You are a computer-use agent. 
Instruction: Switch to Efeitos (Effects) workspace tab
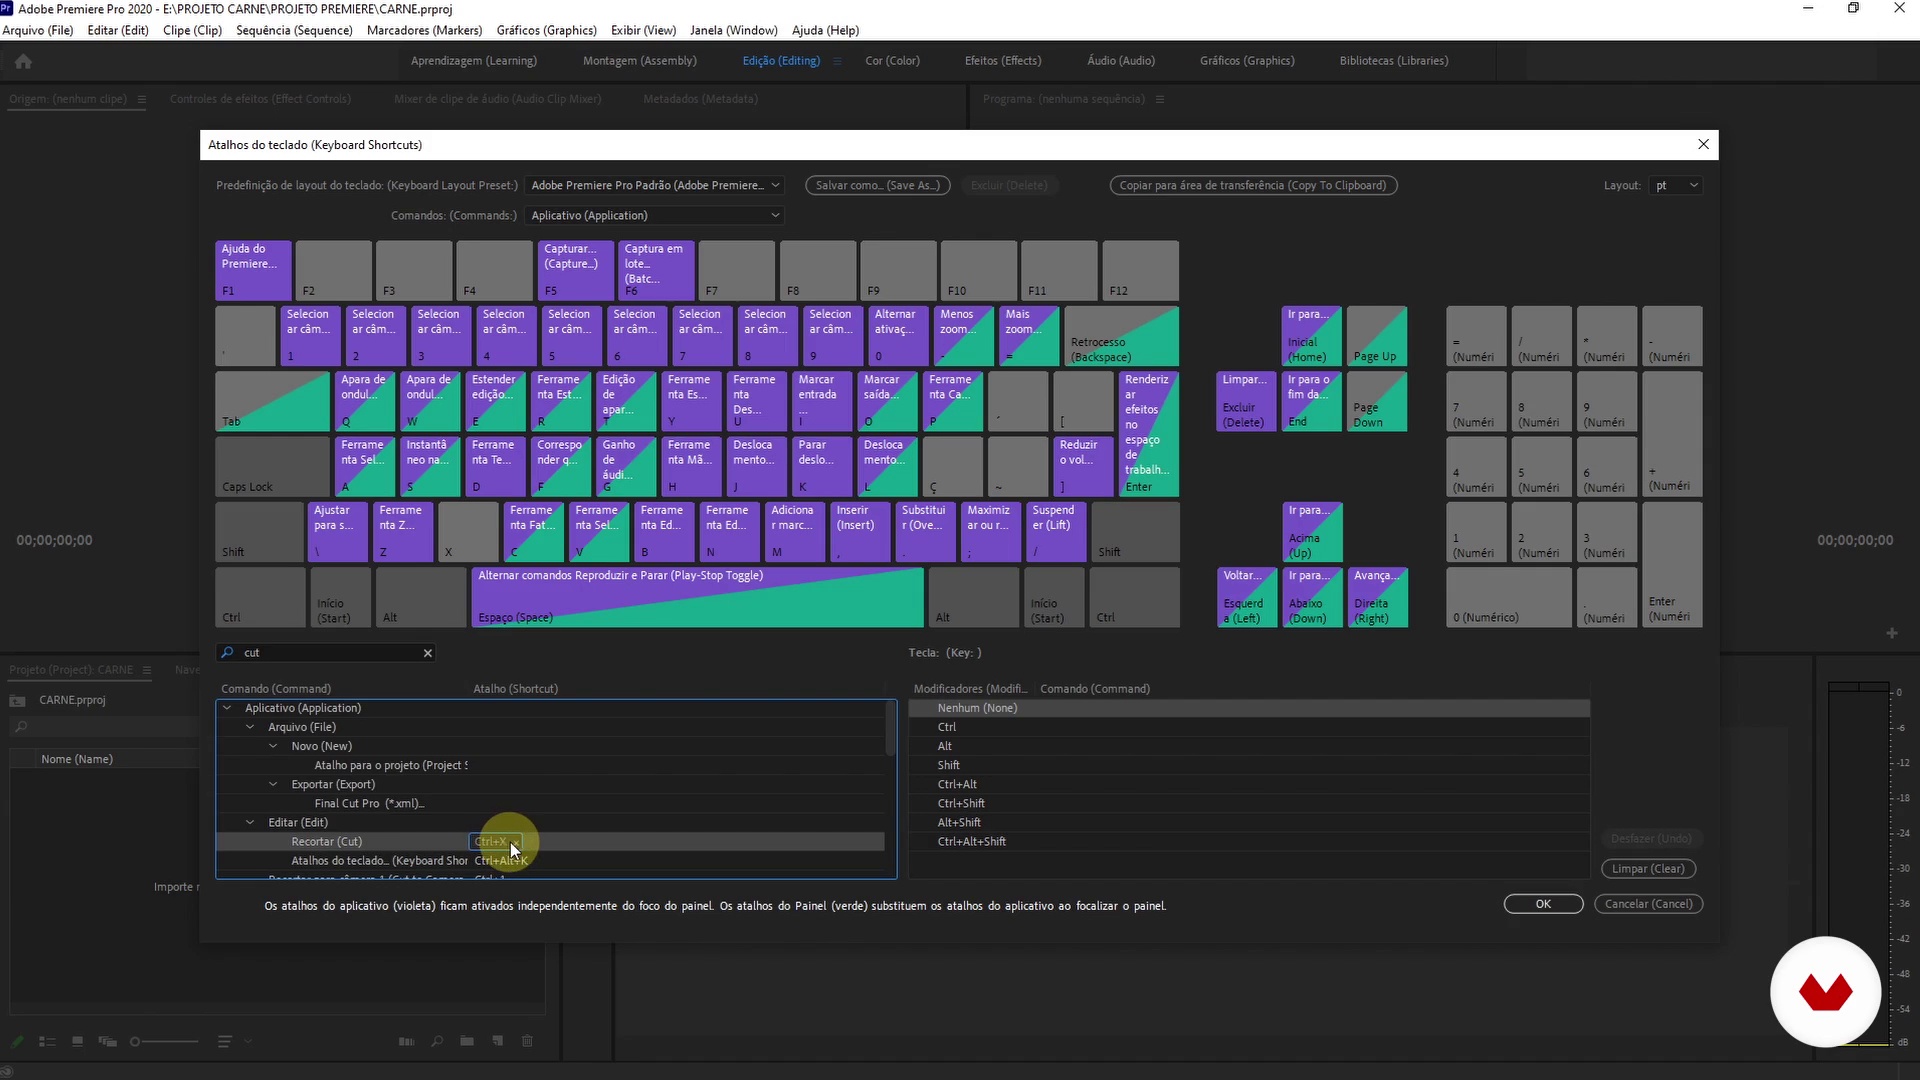(x=1002, y=61)
